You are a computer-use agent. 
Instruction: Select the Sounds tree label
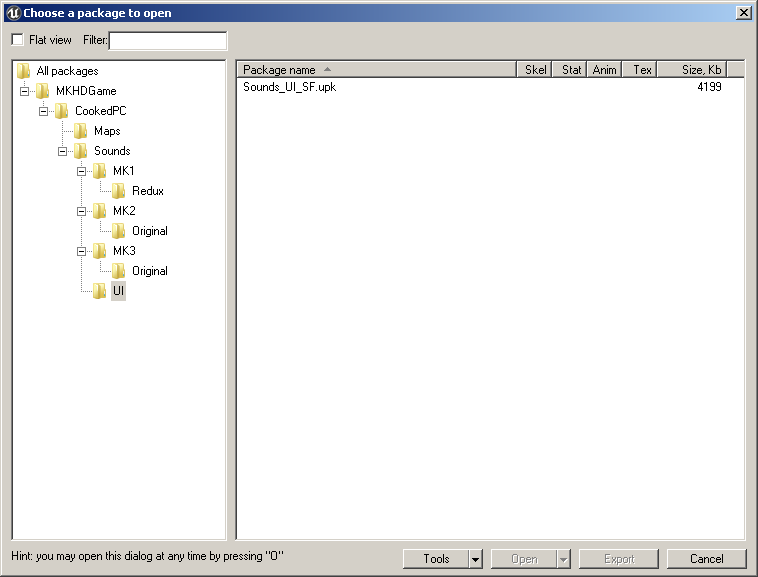[112, 151]
